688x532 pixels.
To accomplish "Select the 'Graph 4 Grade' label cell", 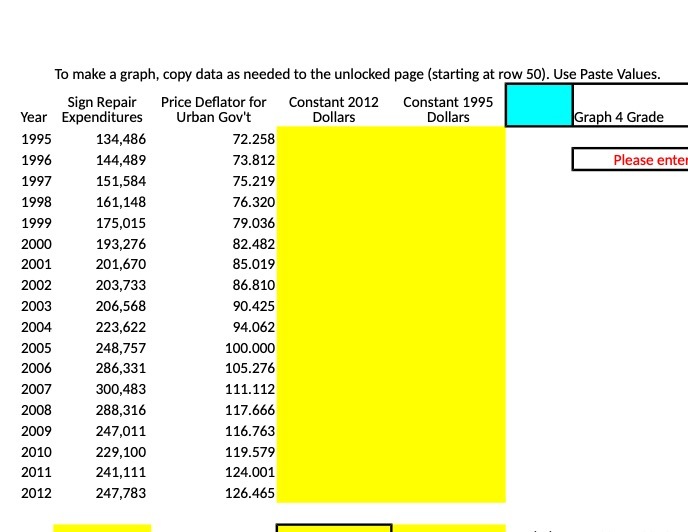I will coord(619,117).
